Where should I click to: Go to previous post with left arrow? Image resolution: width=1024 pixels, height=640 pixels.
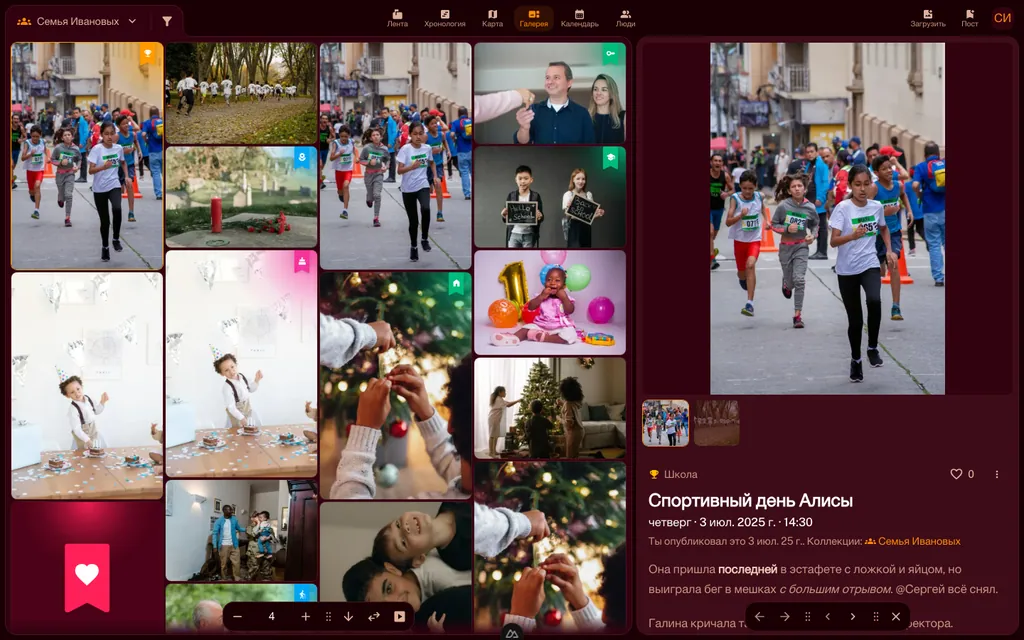[760, 616]
